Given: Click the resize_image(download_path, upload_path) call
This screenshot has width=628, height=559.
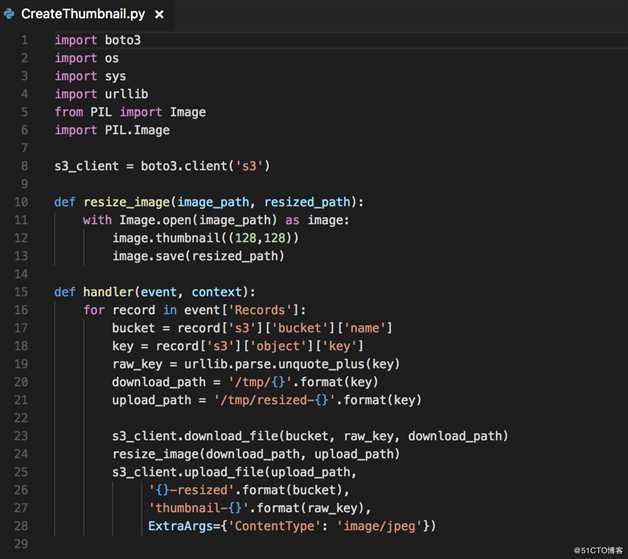Looking at the screenshot, I should click(256, 454).
